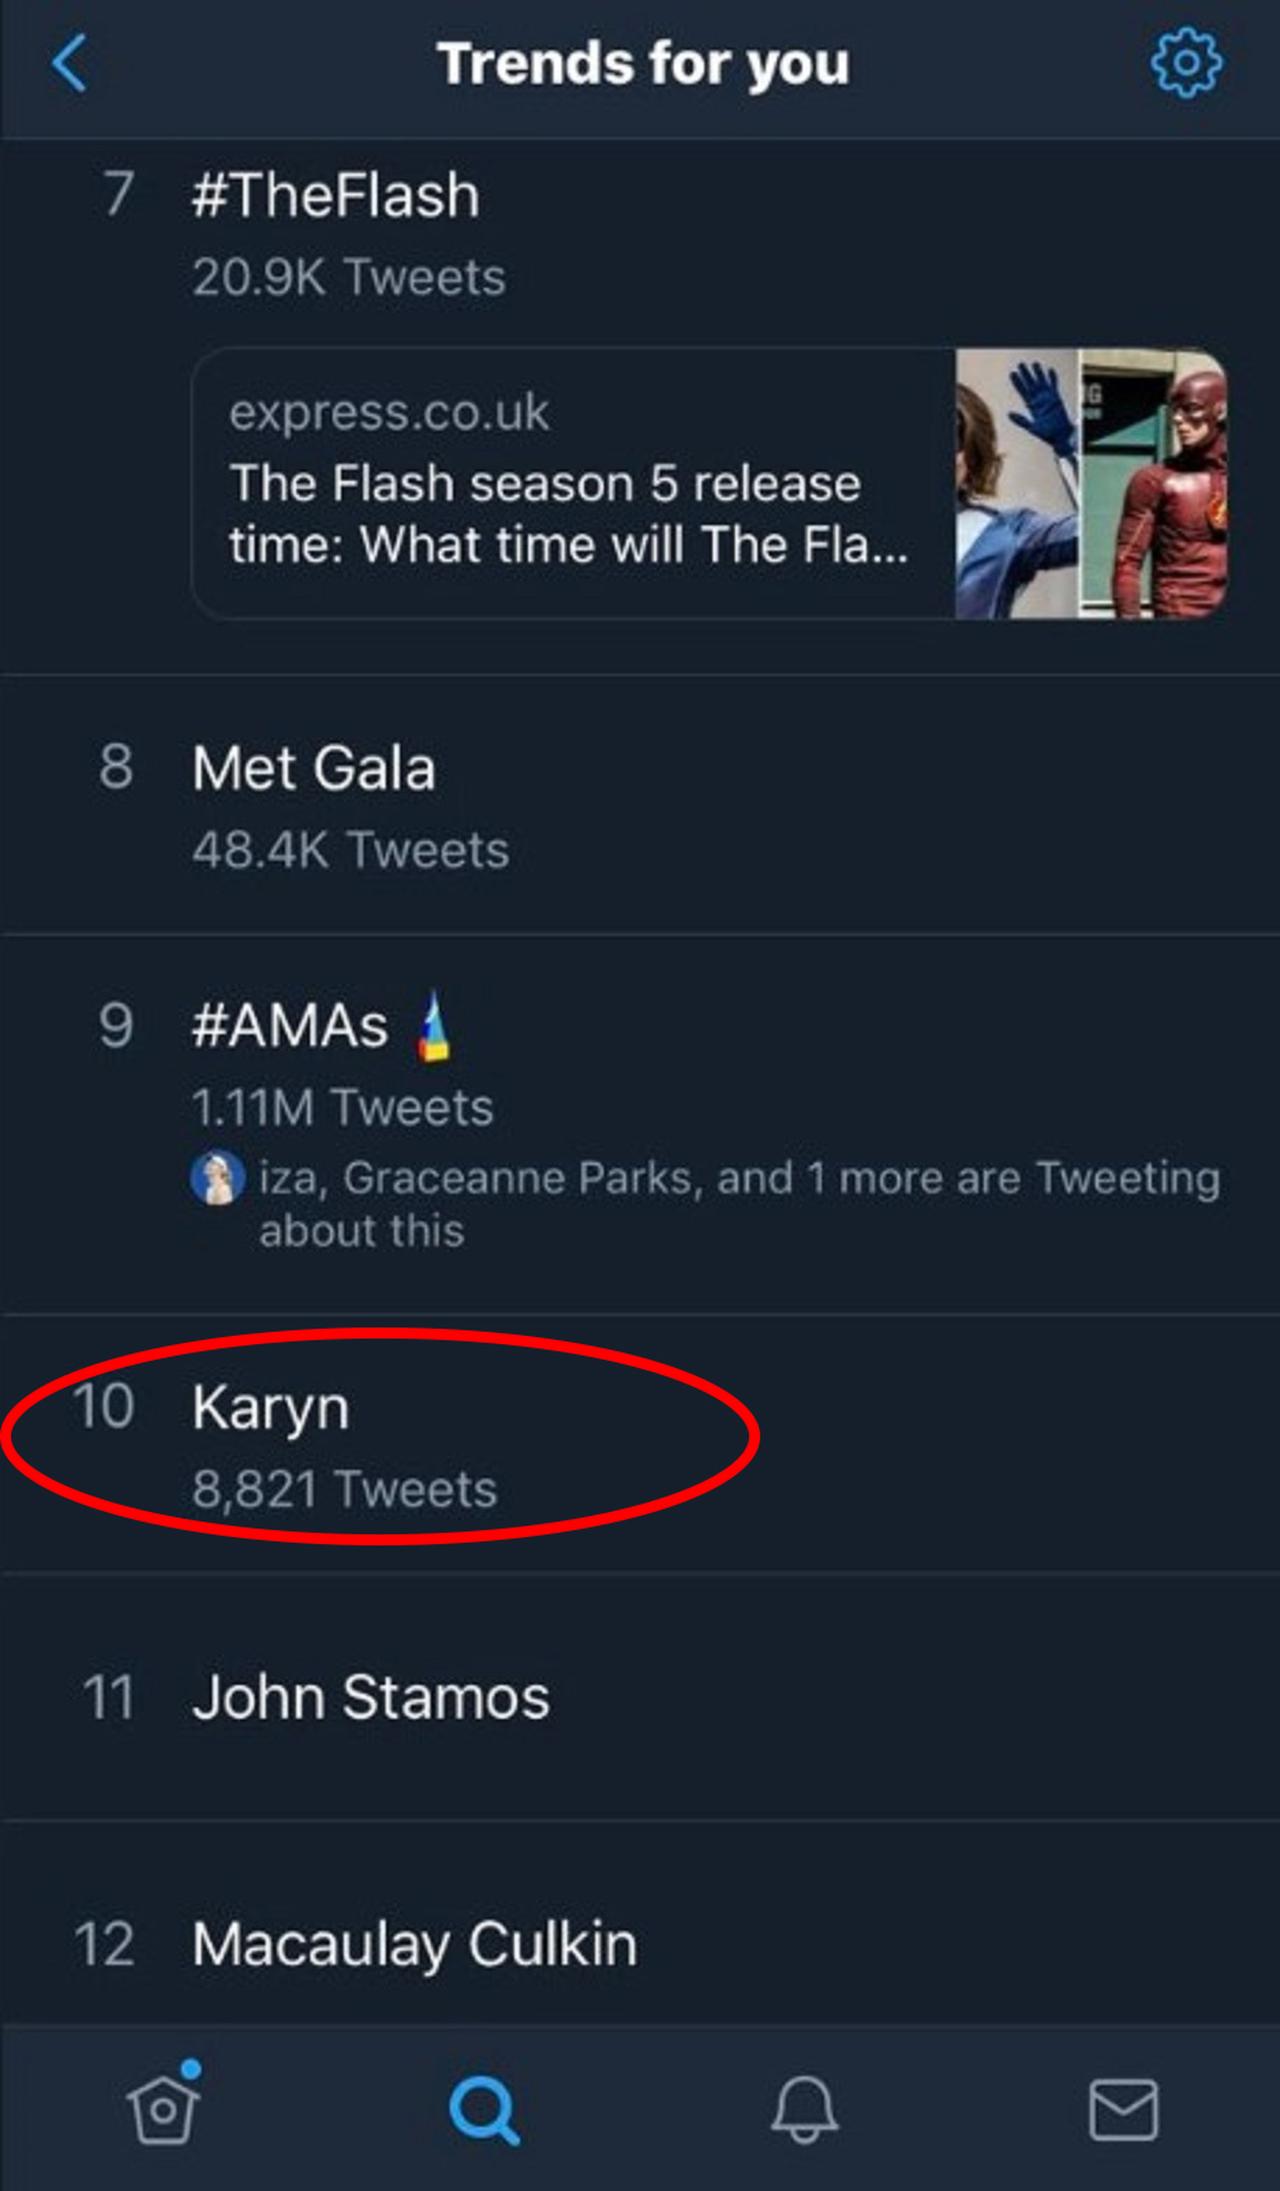This screenshot has height=2191, width=1280.
Task: Tap the profile avatar beside iza
Action: (217, 1178)
